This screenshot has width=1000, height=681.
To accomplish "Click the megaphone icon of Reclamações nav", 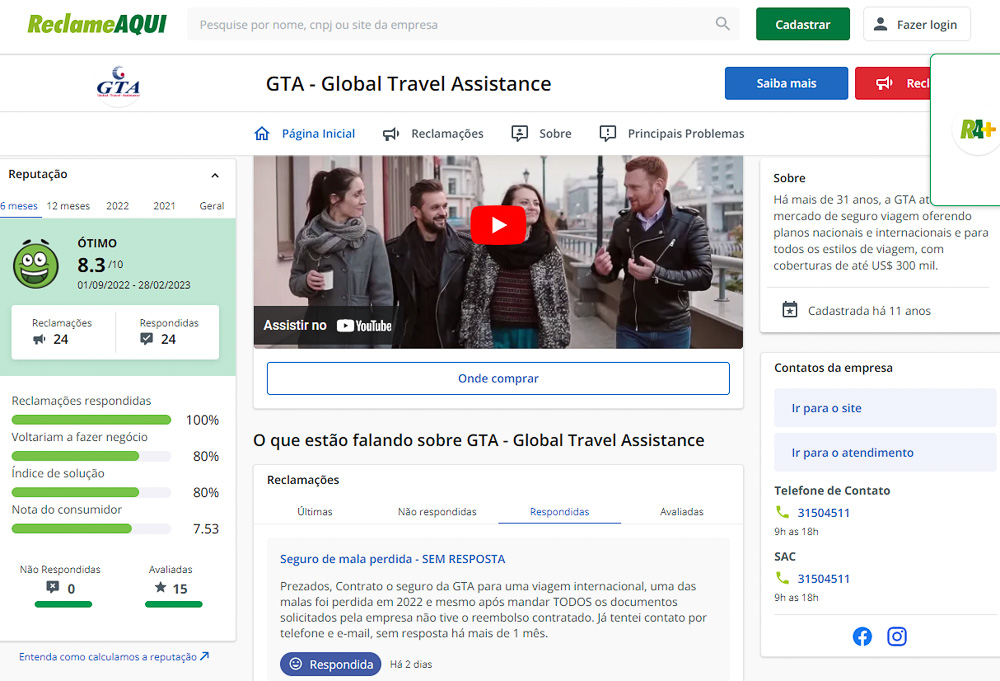I will click(x=390, y=134).
